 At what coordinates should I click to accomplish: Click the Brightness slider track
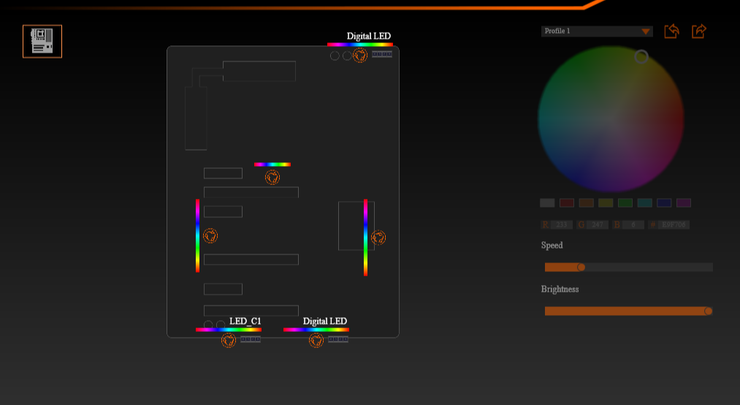[x=625, y=311]
